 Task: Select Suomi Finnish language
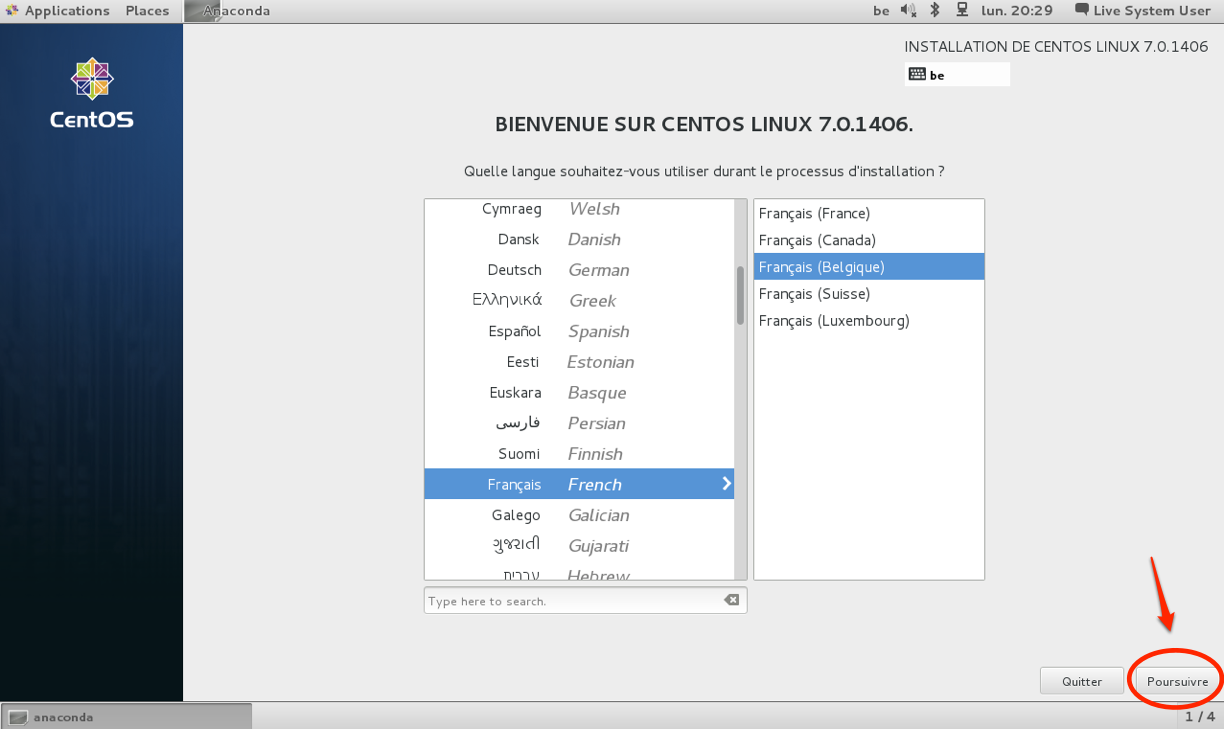tap(579, 454)
